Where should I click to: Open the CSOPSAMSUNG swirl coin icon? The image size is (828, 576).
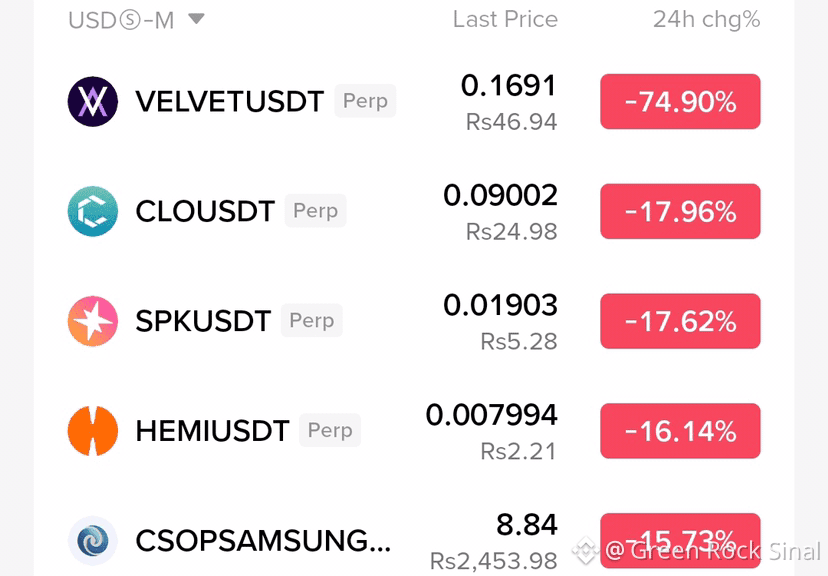click(x=92, y=541)
